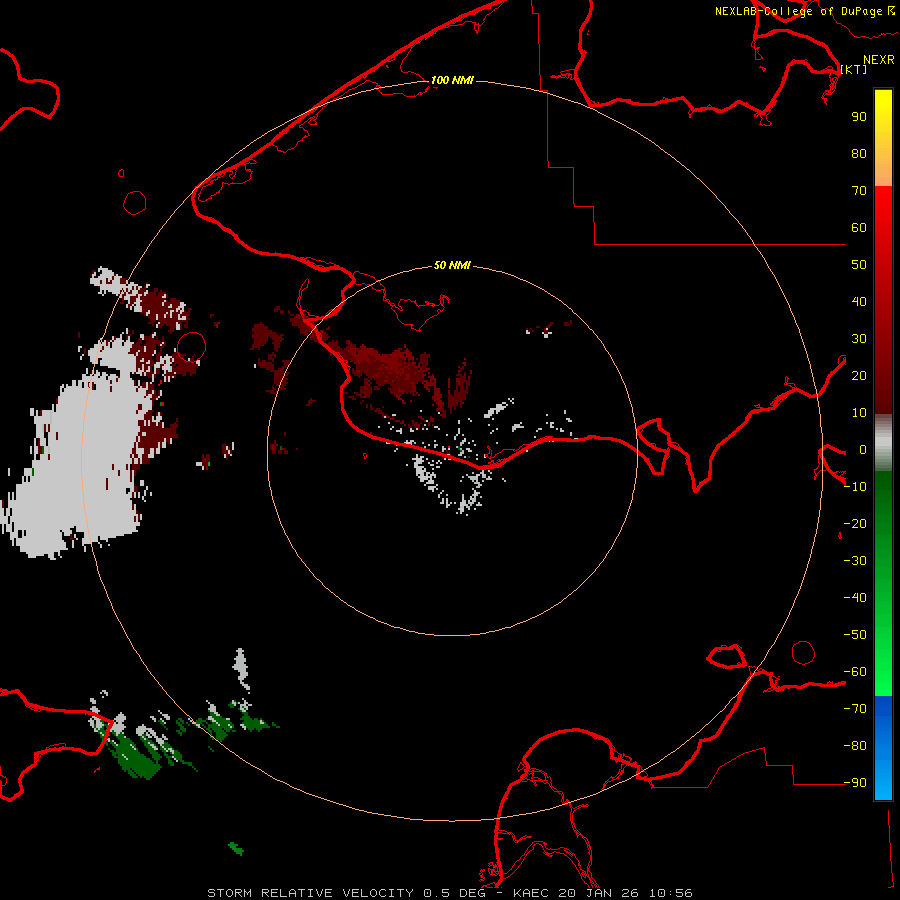Click the 70 value on the velocity scale
The width and height of the screenshot is (900, 900).
coord(859,191)
